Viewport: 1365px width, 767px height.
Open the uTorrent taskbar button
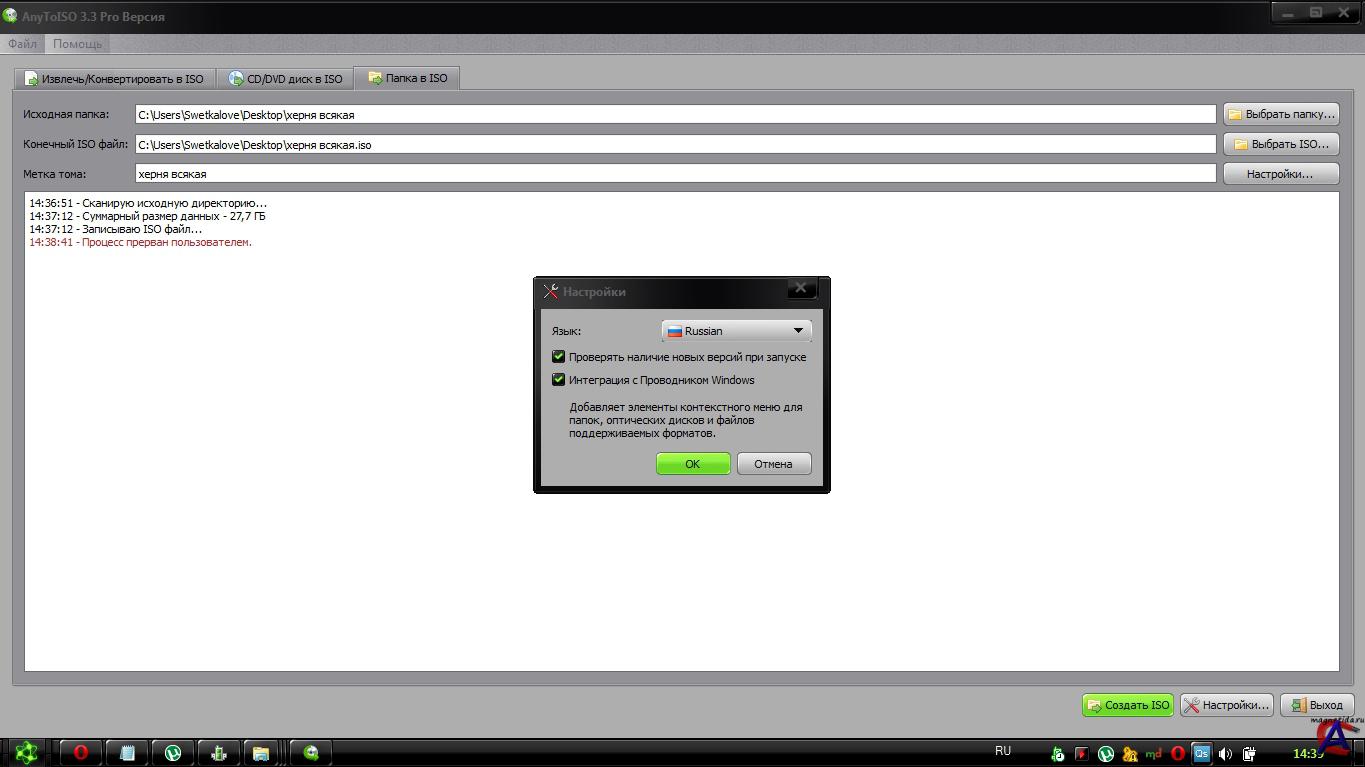tap(173, 753)
